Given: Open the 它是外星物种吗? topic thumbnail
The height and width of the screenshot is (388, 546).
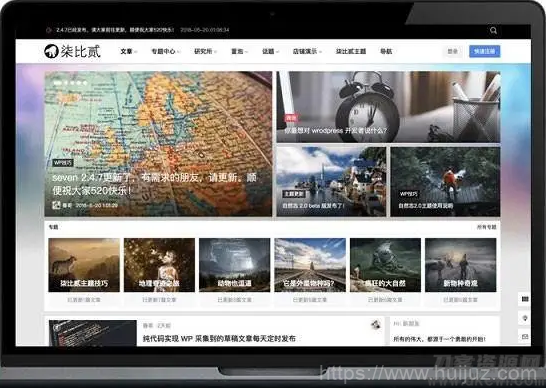Looking at the screenshot, I should tap(310, 265).
